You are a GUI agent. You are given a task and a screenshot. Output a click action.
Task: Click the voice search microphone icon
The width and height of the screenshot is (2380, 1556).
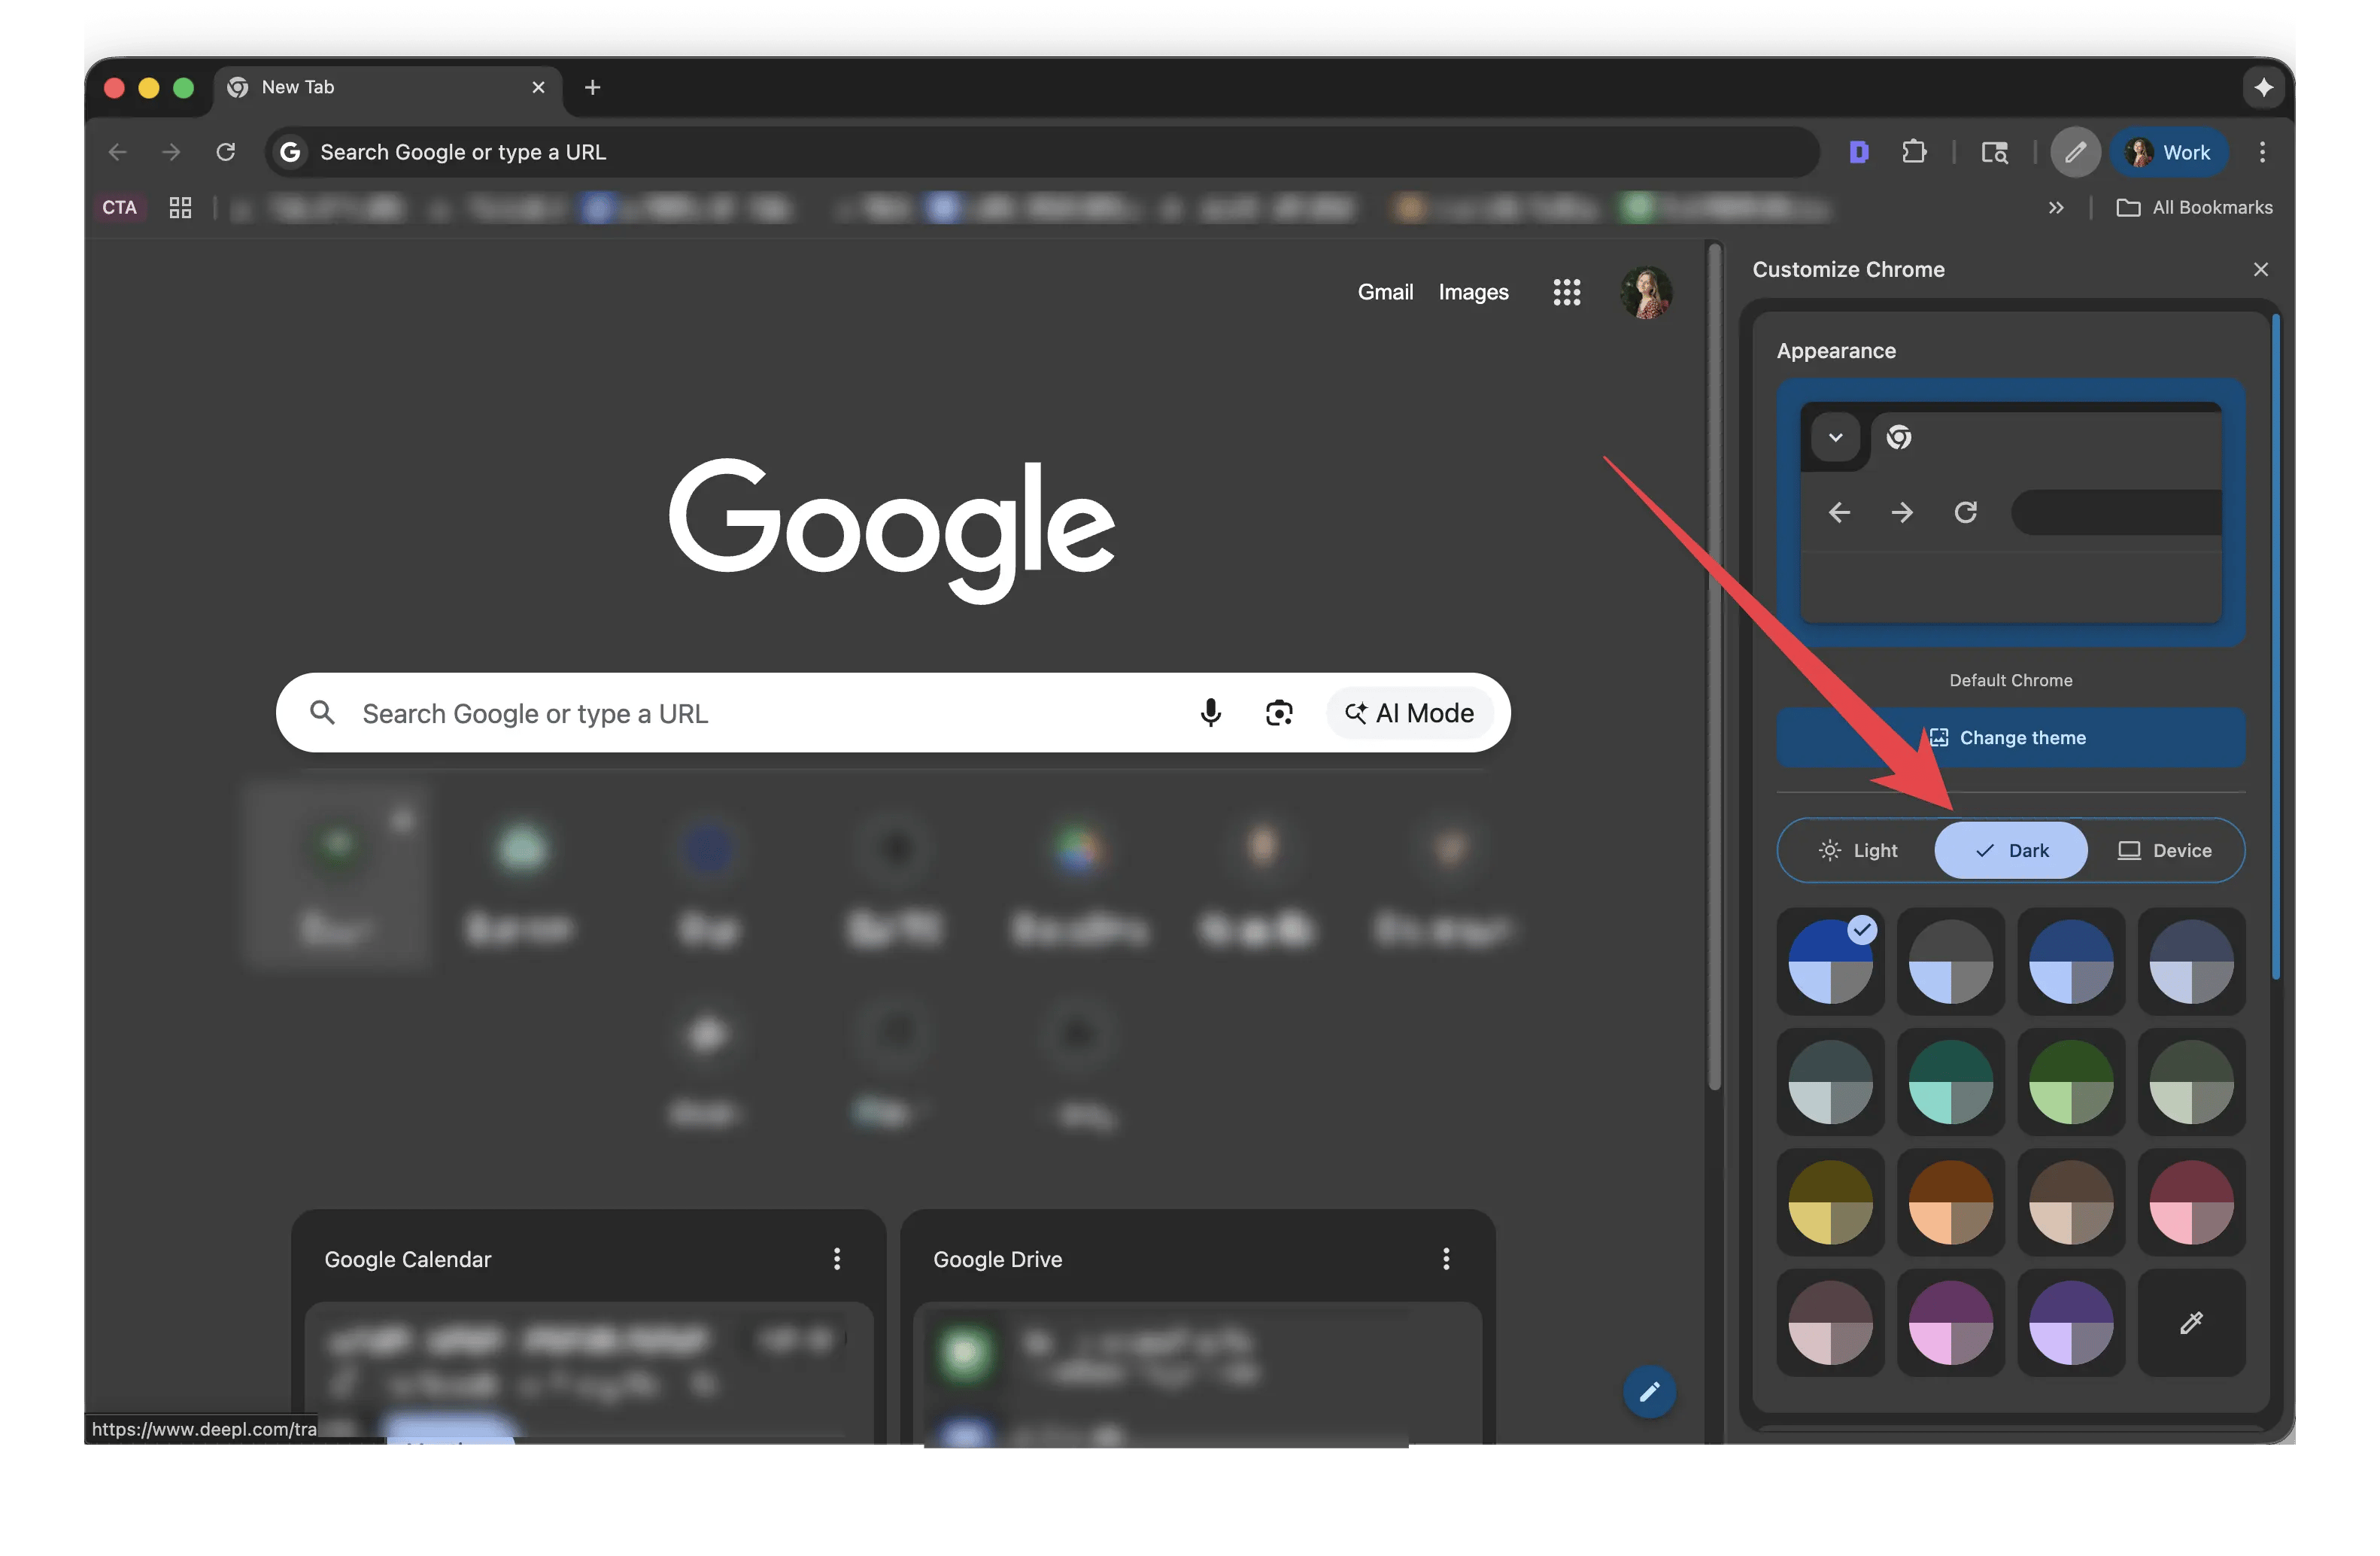1210,713
